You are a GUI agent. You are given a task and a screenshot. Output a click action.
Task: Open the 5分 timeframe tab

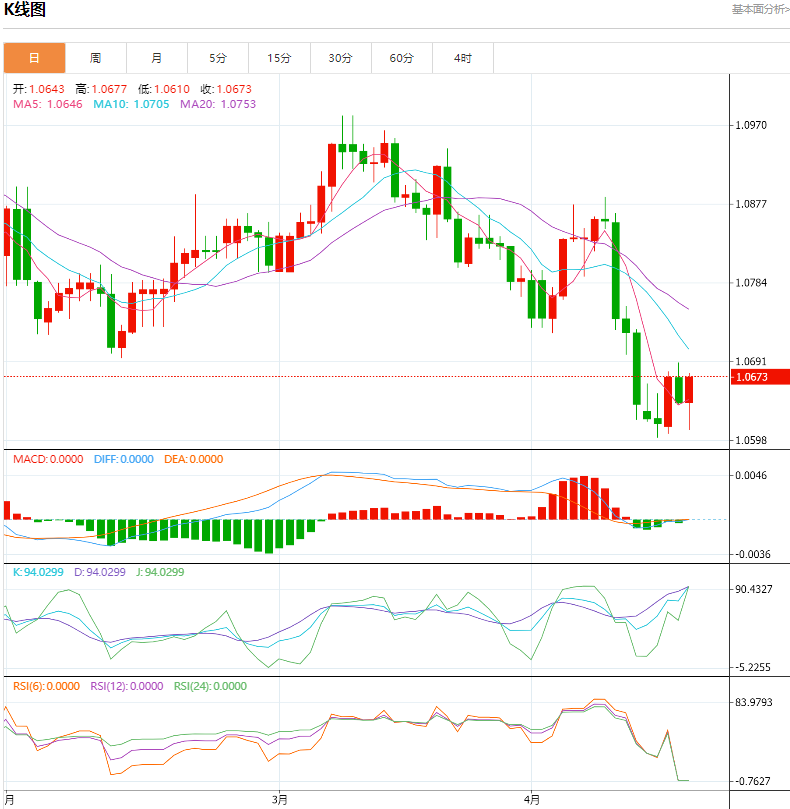coord(218,58)
